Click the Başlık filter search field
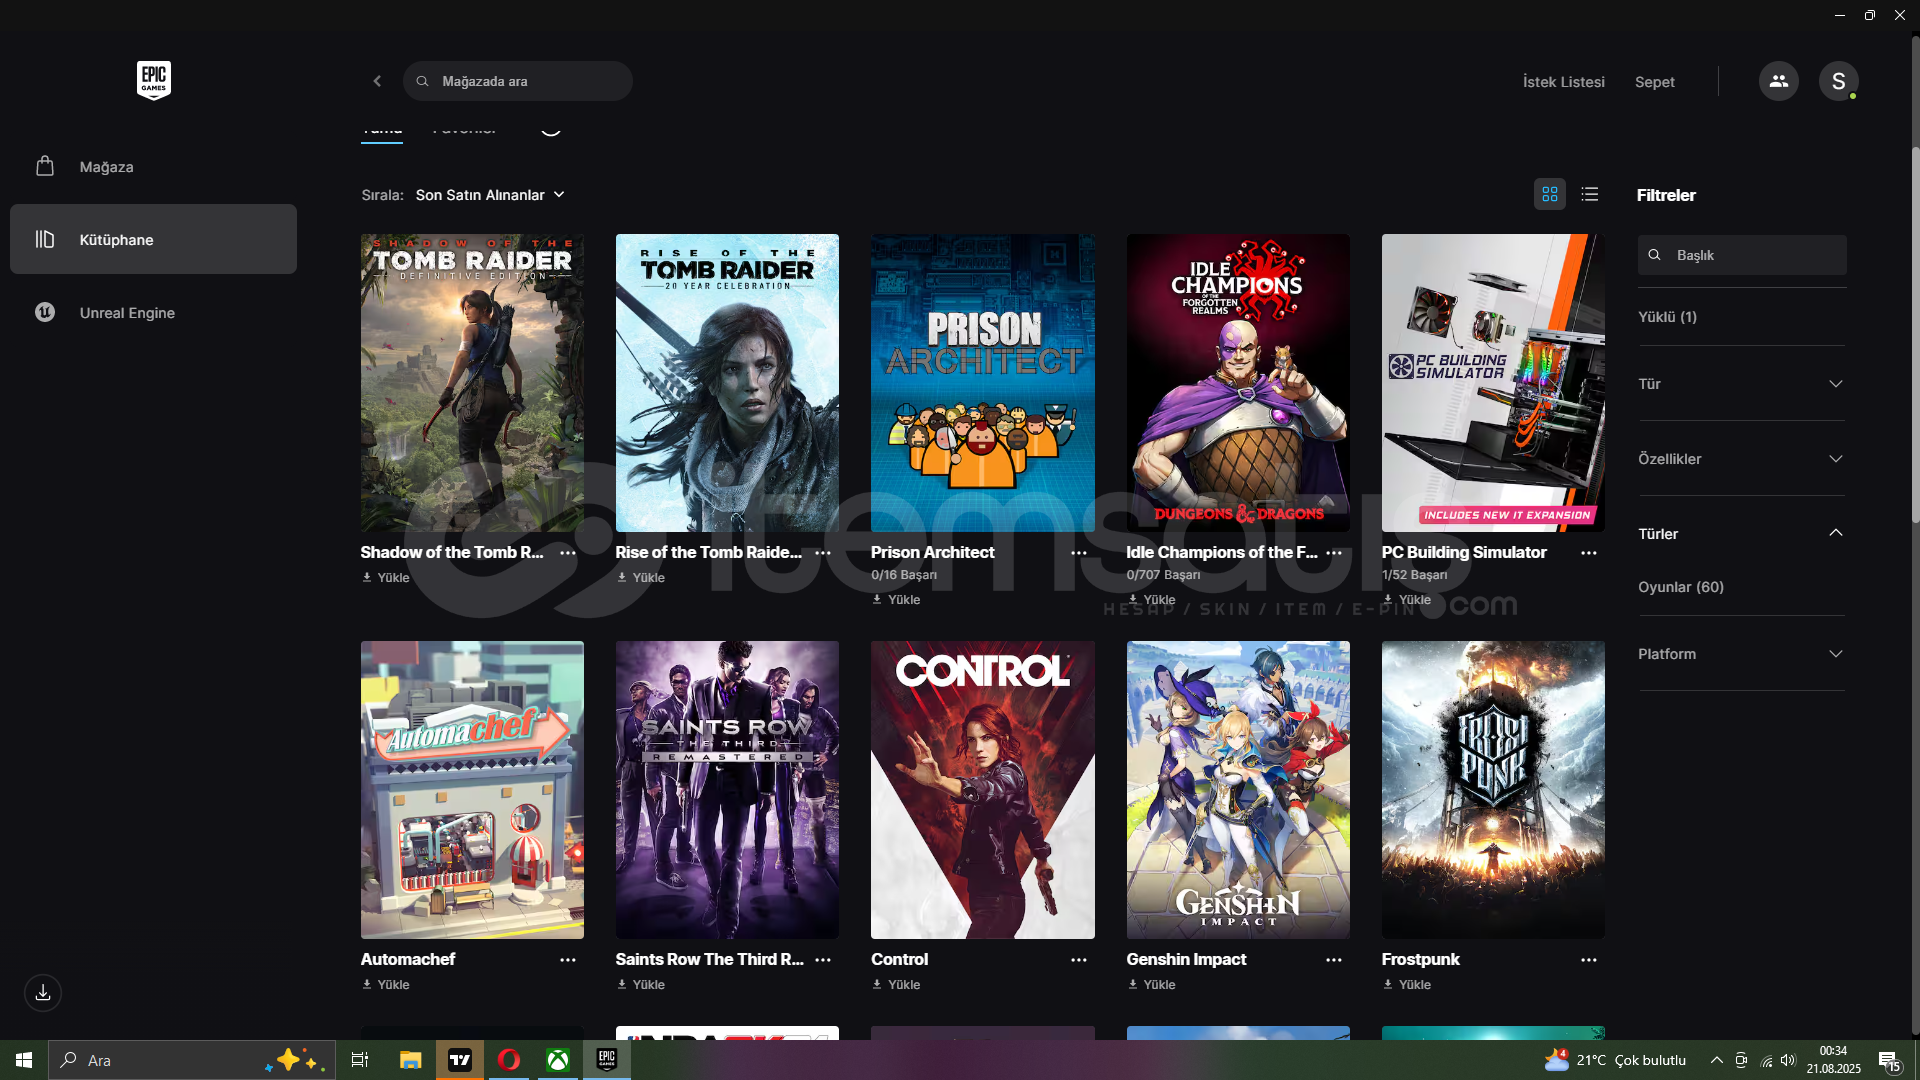Image resolution: width=1920 pixels, height=1080 pixels. point(1742,255)
